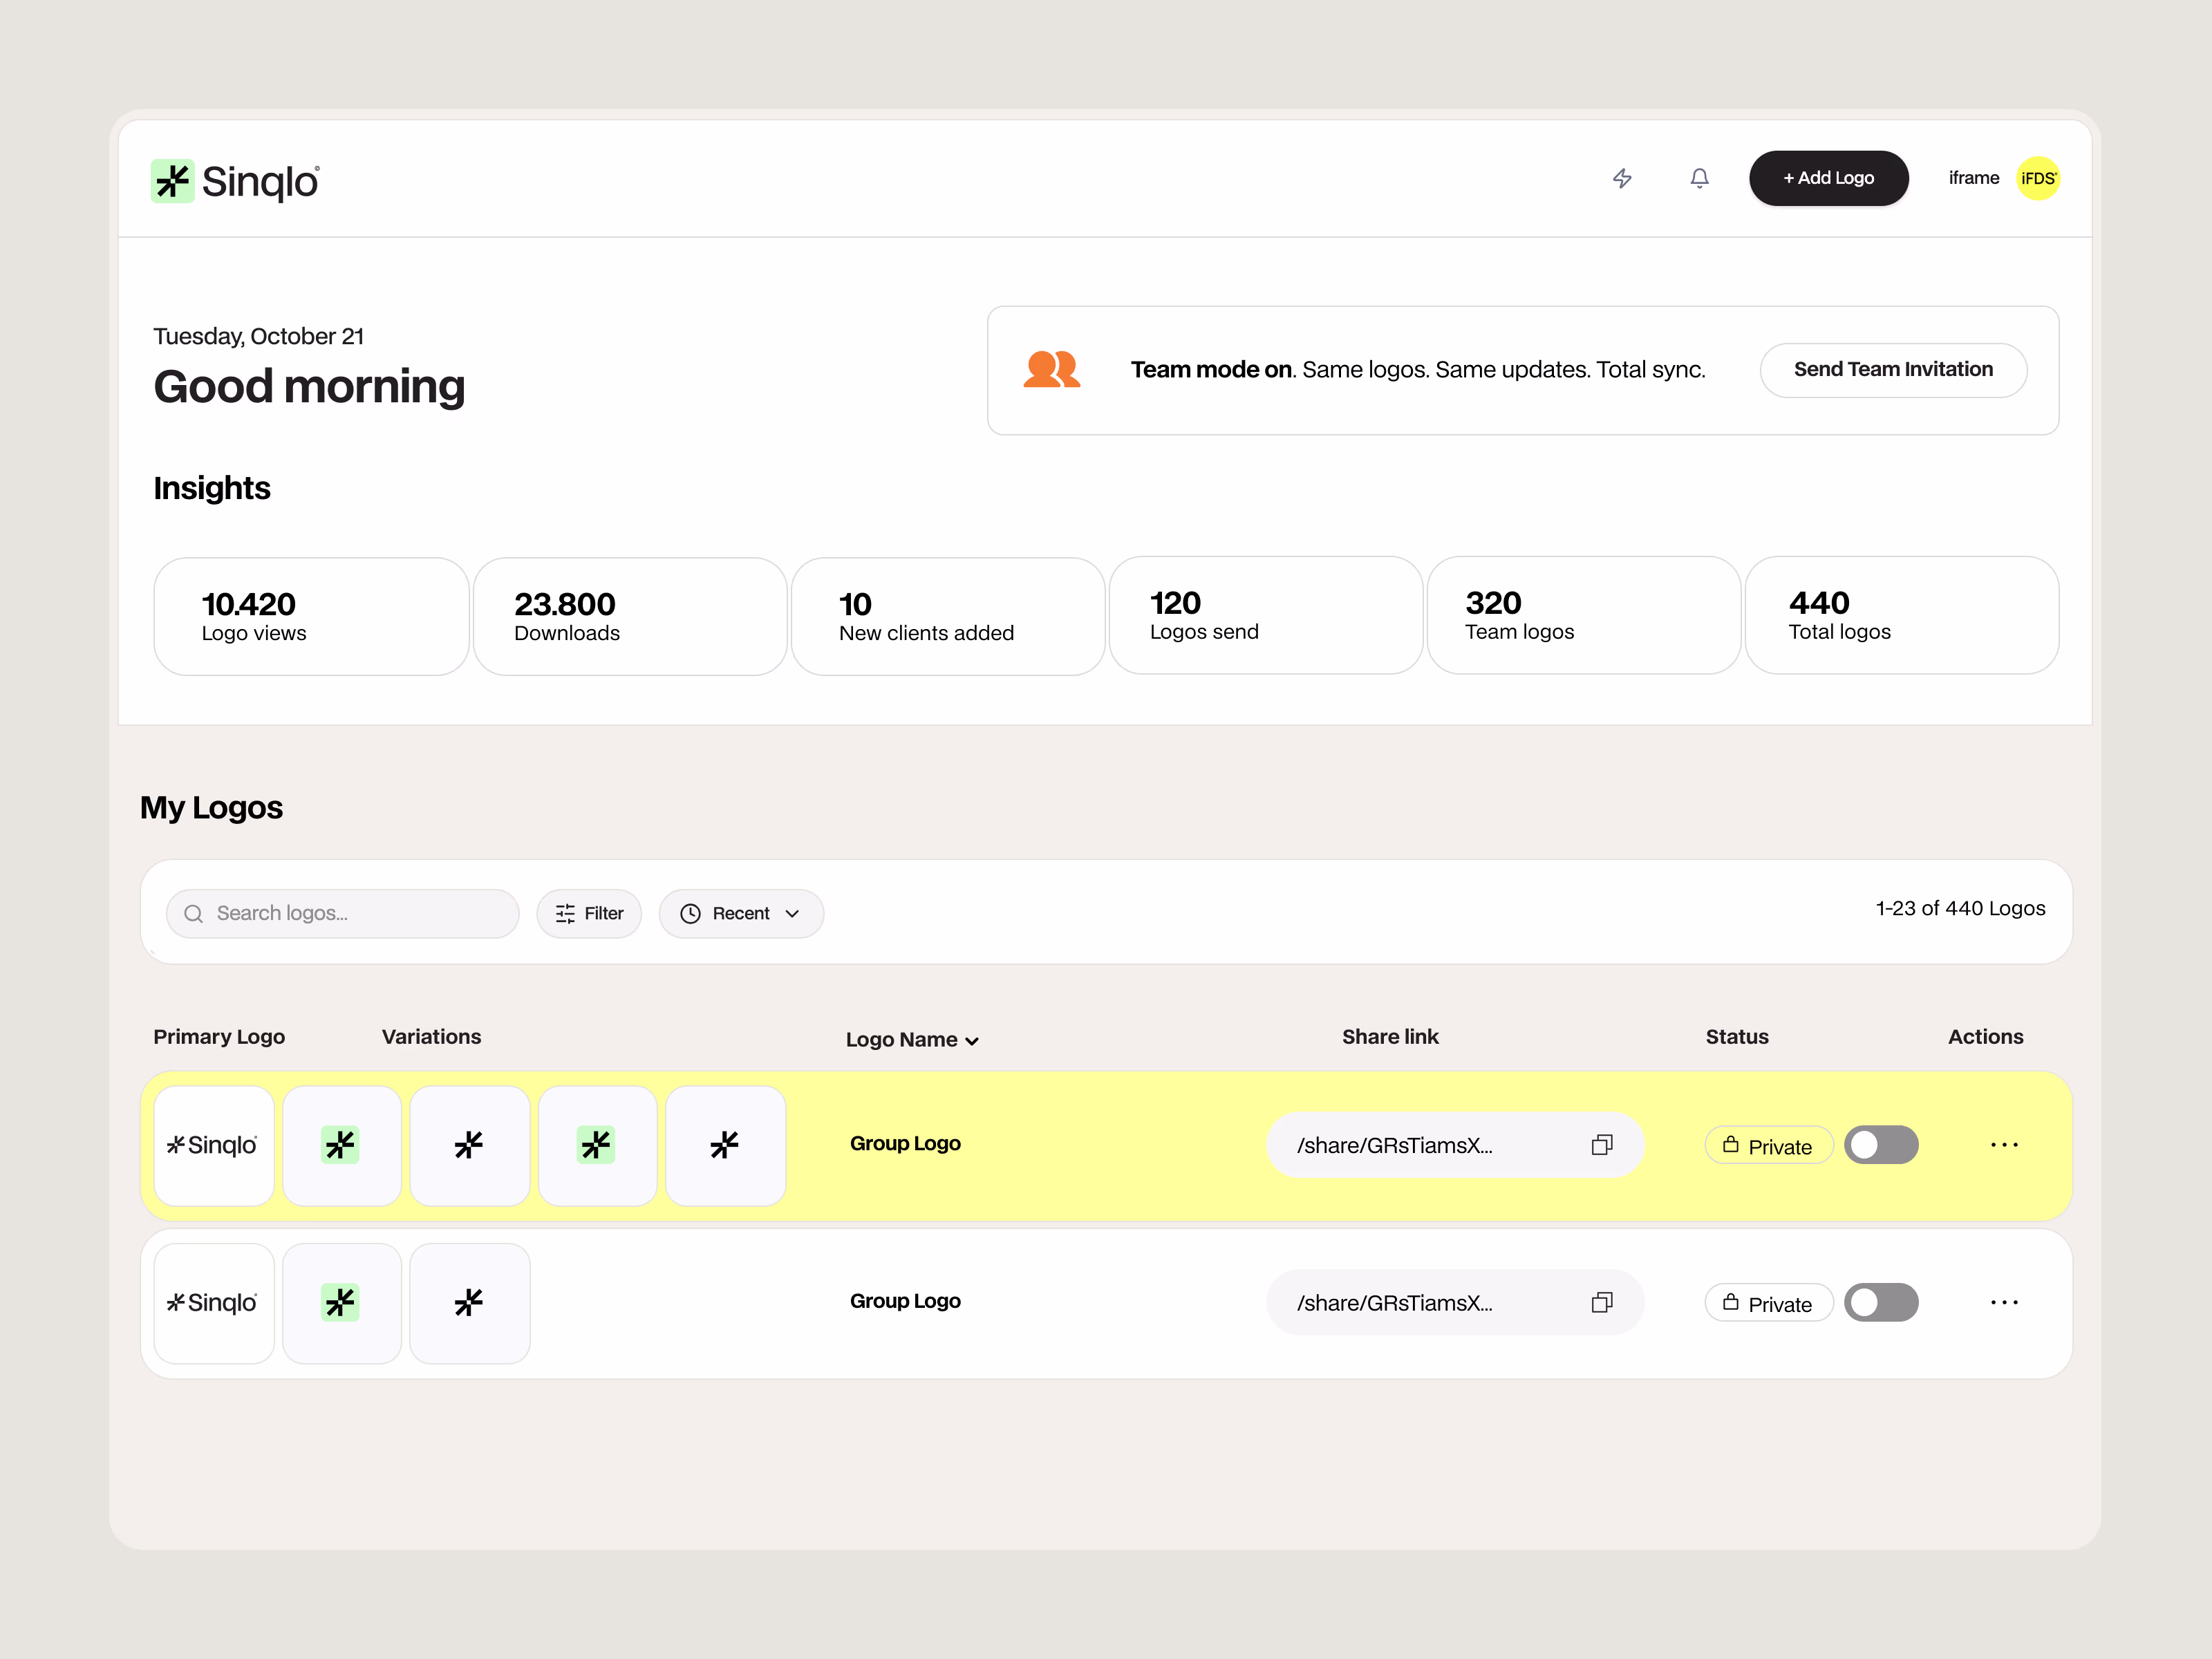
Task: Open notifications bell icon
Action: [1699, 178]
